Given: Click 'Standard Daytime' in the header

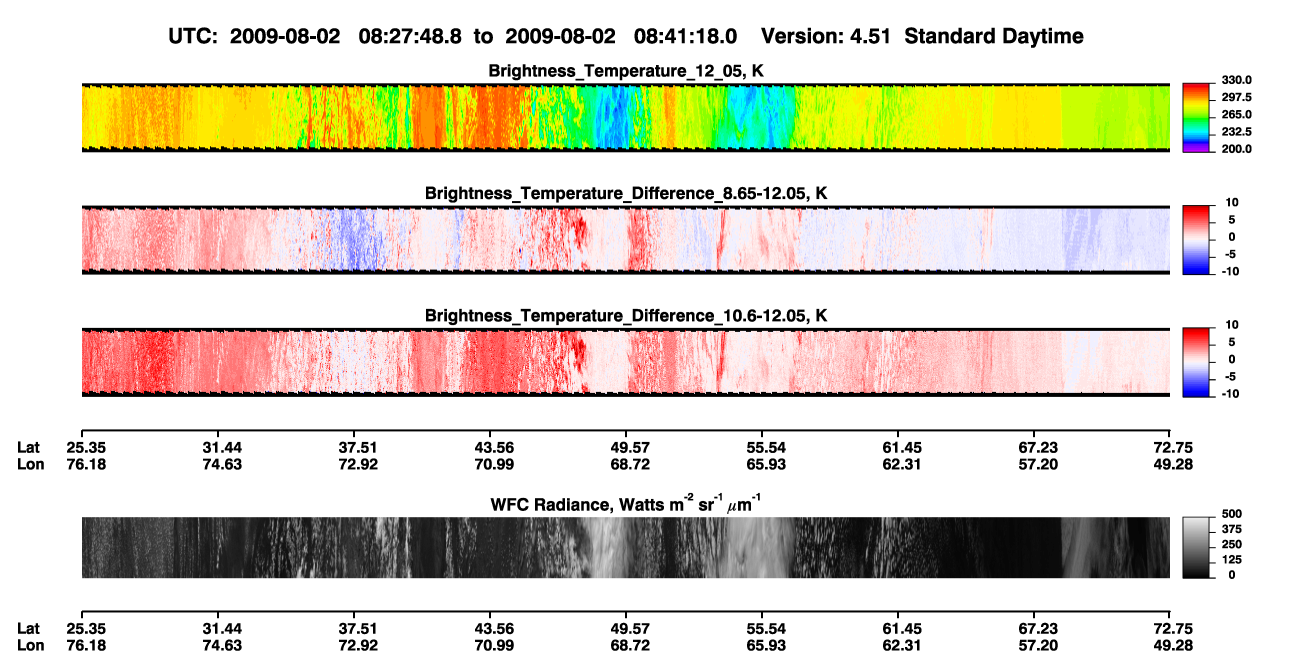Looking at the screenshot, I should pyautogui.click(x=993, y=37).
